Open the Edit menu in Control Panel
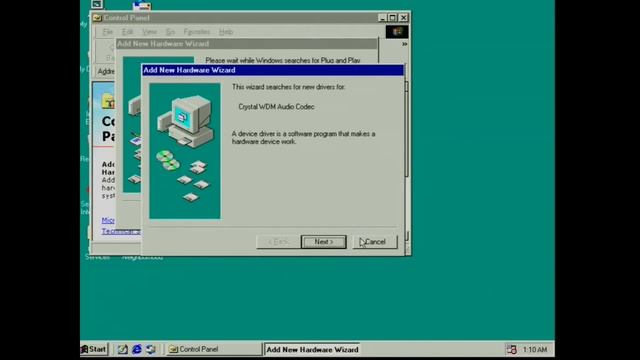 pos(127,32)
